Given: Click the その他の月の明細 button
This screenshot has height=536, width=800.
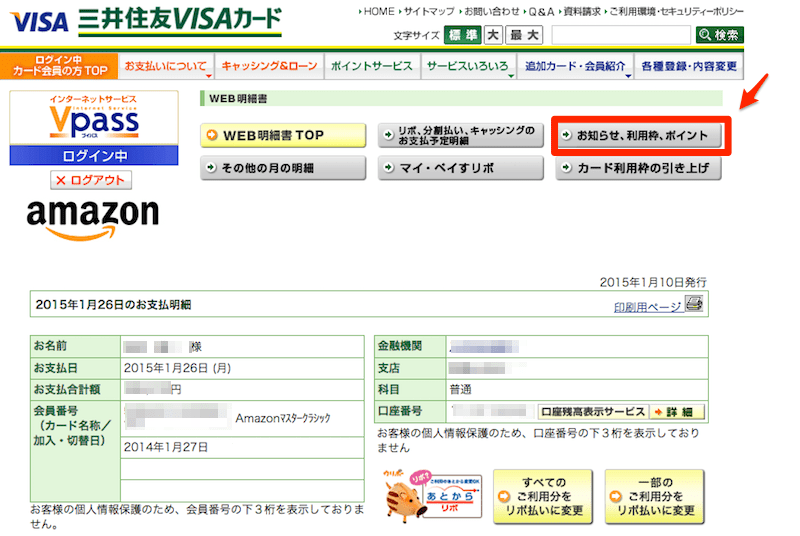Looking at the screenshot, I should click(x=283, y=168).
